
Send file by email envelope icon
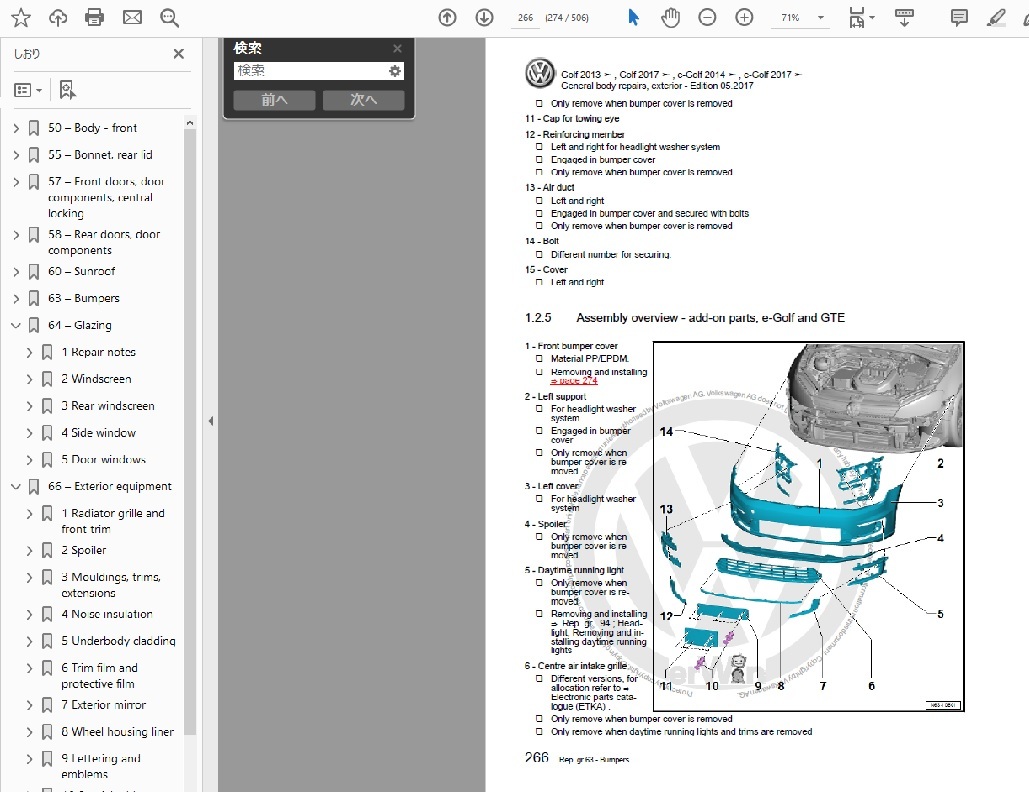(x=133, y=18)
